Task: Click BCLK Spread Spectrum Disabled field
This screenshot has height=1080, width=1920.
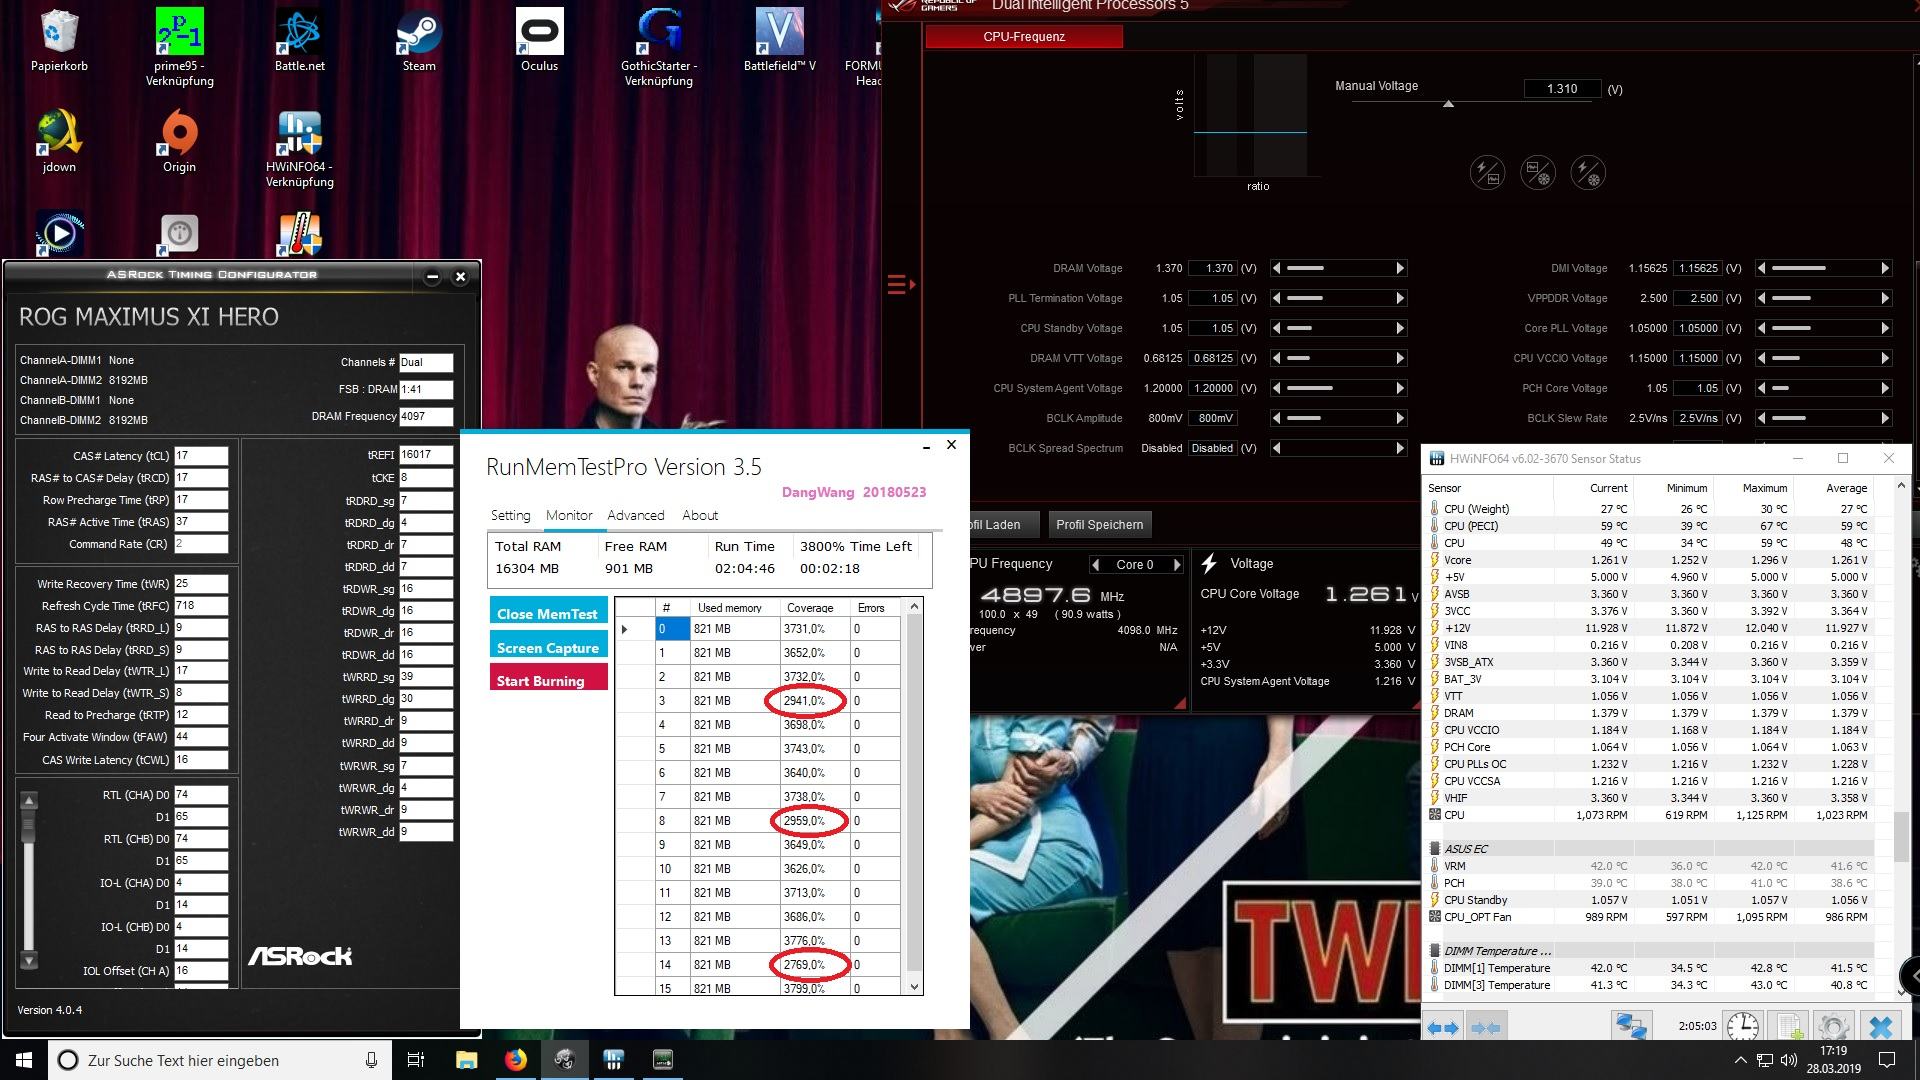Action: [x=1212, y=448]
